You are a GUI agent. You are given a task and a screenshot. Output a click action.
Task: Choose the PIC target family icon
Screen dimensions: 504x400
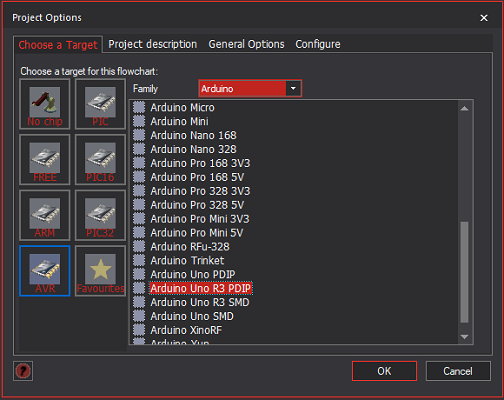[x=100, y=104]
